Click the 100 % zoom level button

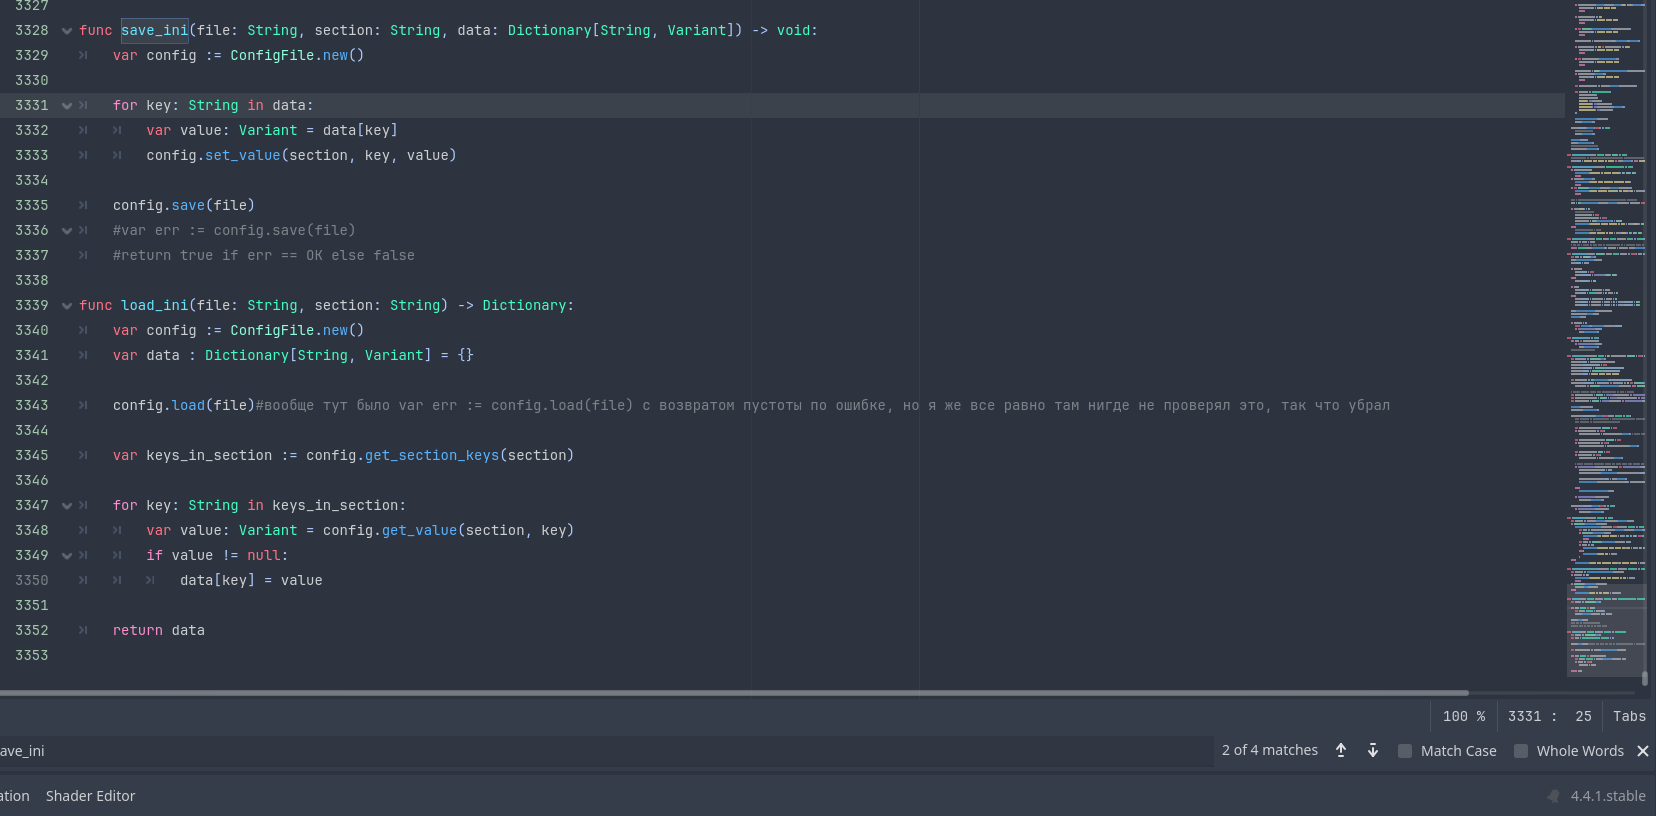click(x=1463, y=716)
